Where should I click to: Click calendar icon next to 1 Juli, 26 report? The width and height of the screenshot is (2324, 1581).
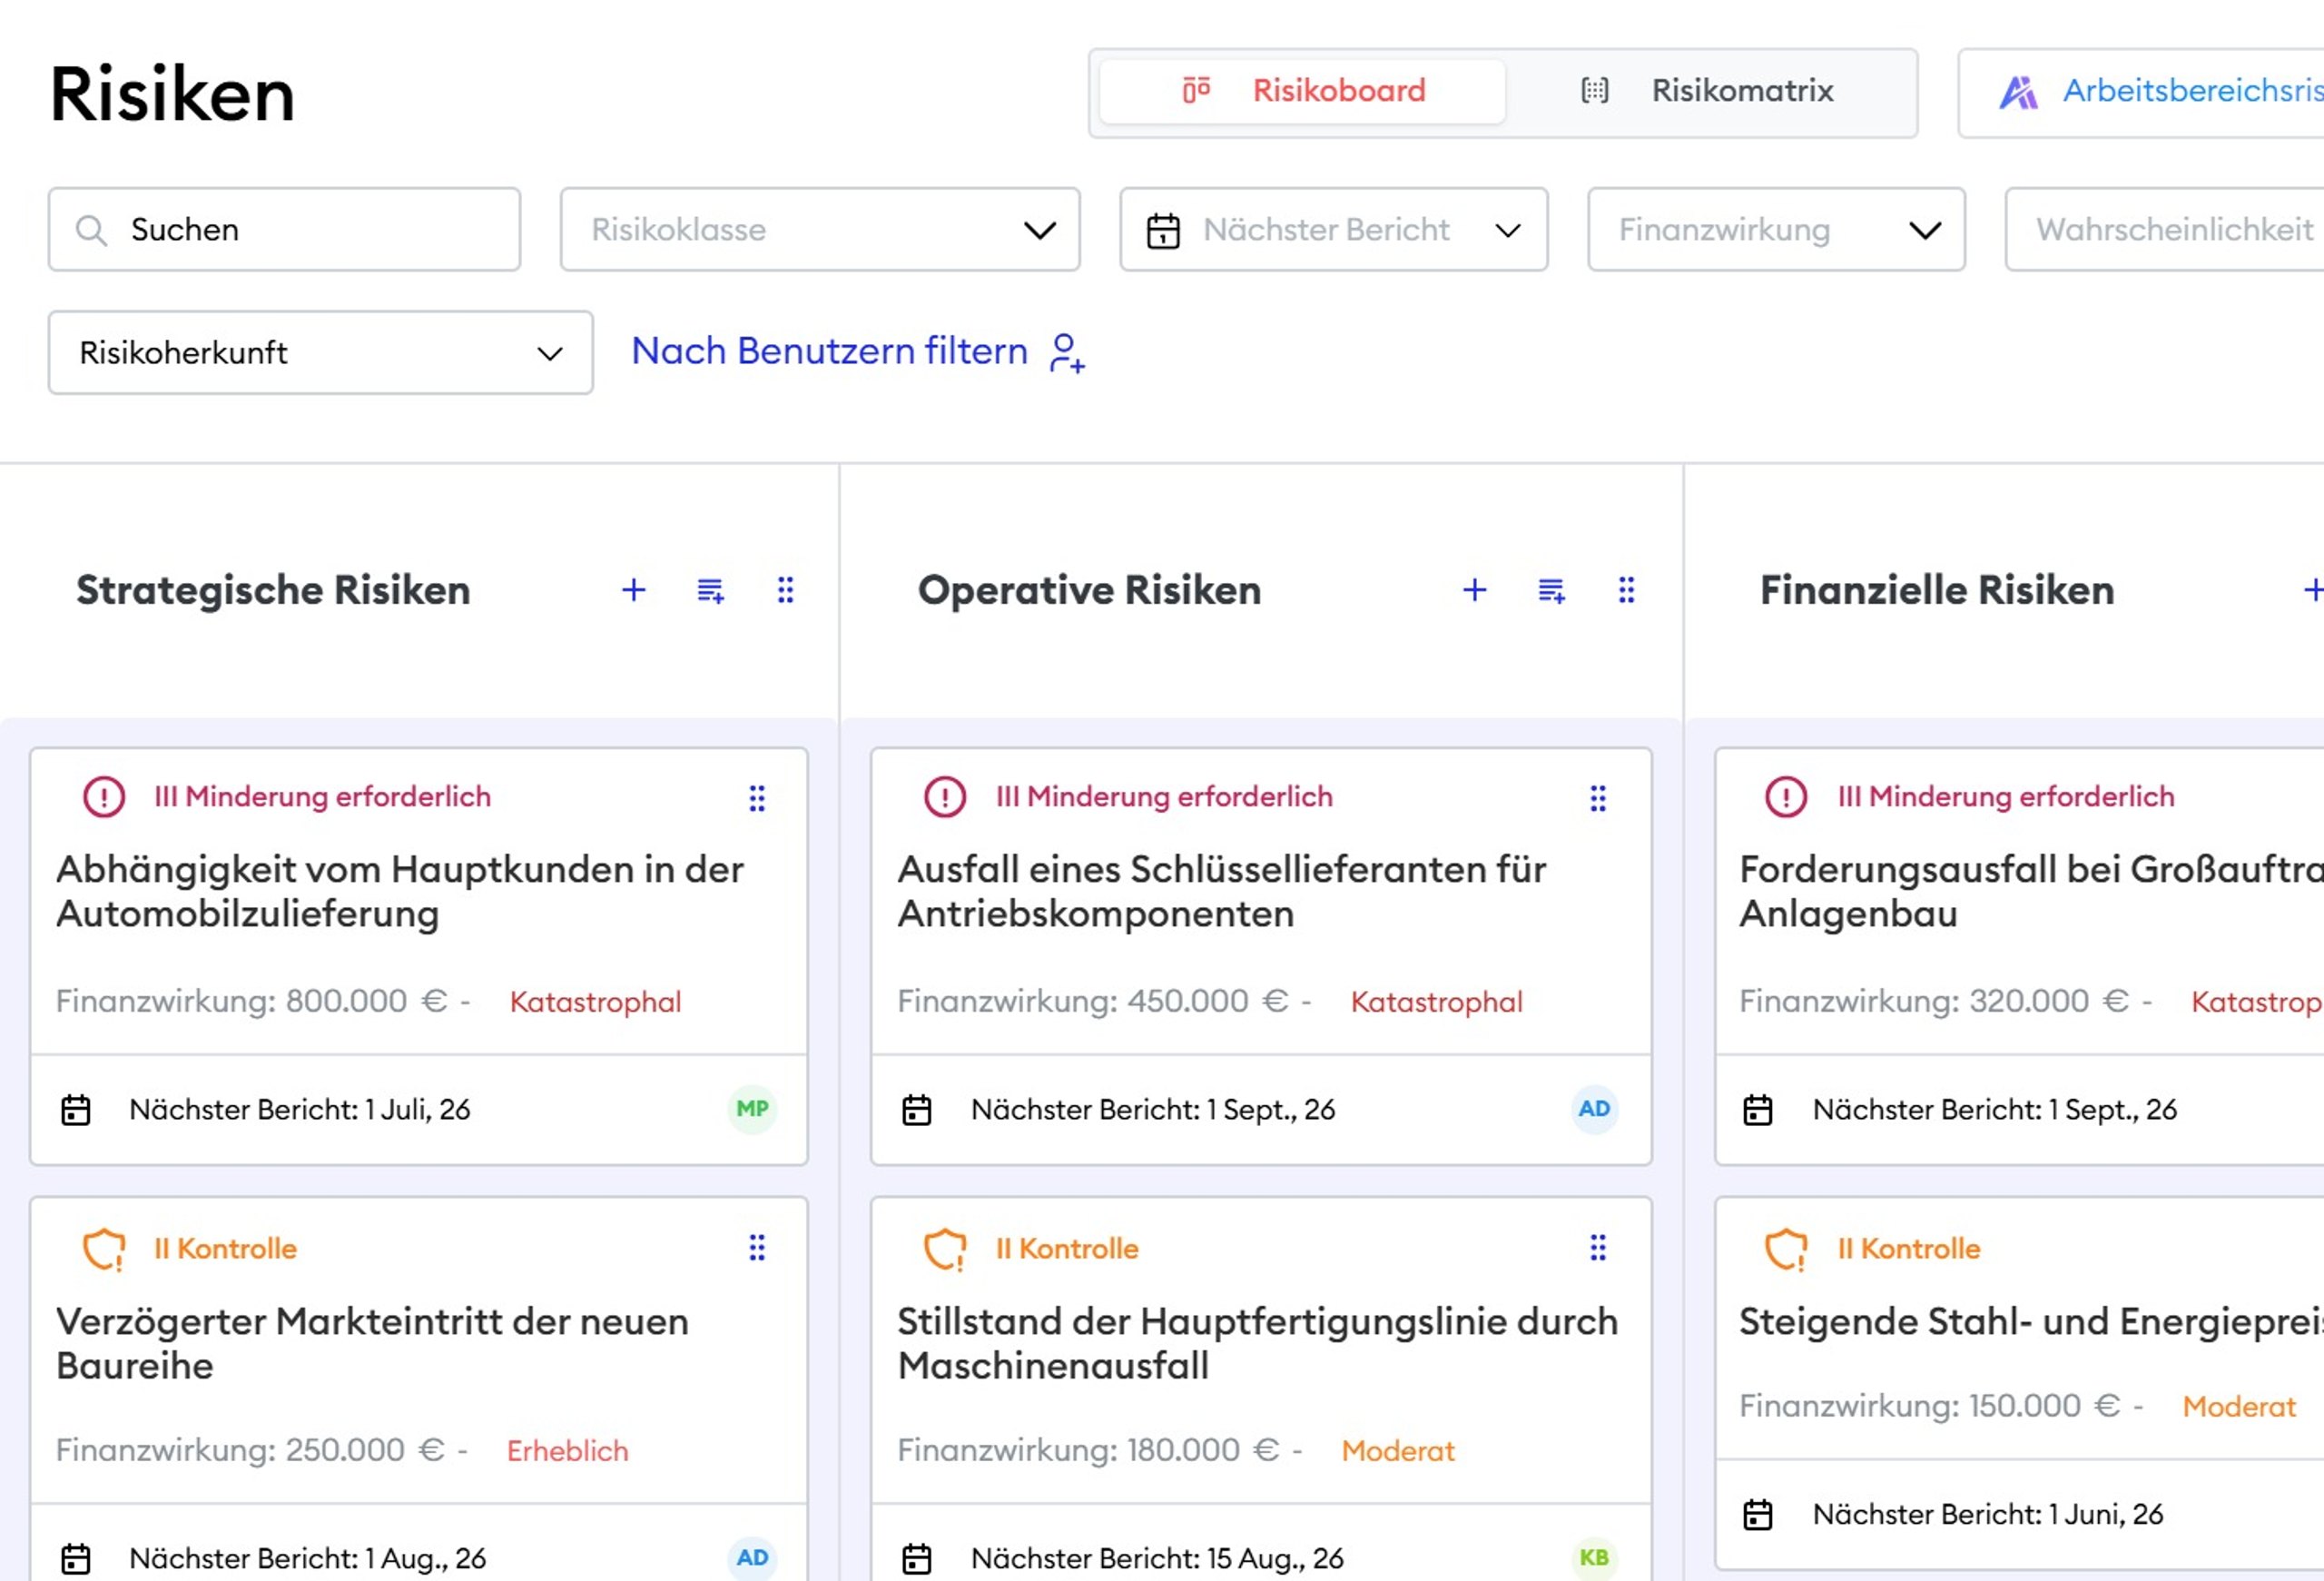point(76,1110)
